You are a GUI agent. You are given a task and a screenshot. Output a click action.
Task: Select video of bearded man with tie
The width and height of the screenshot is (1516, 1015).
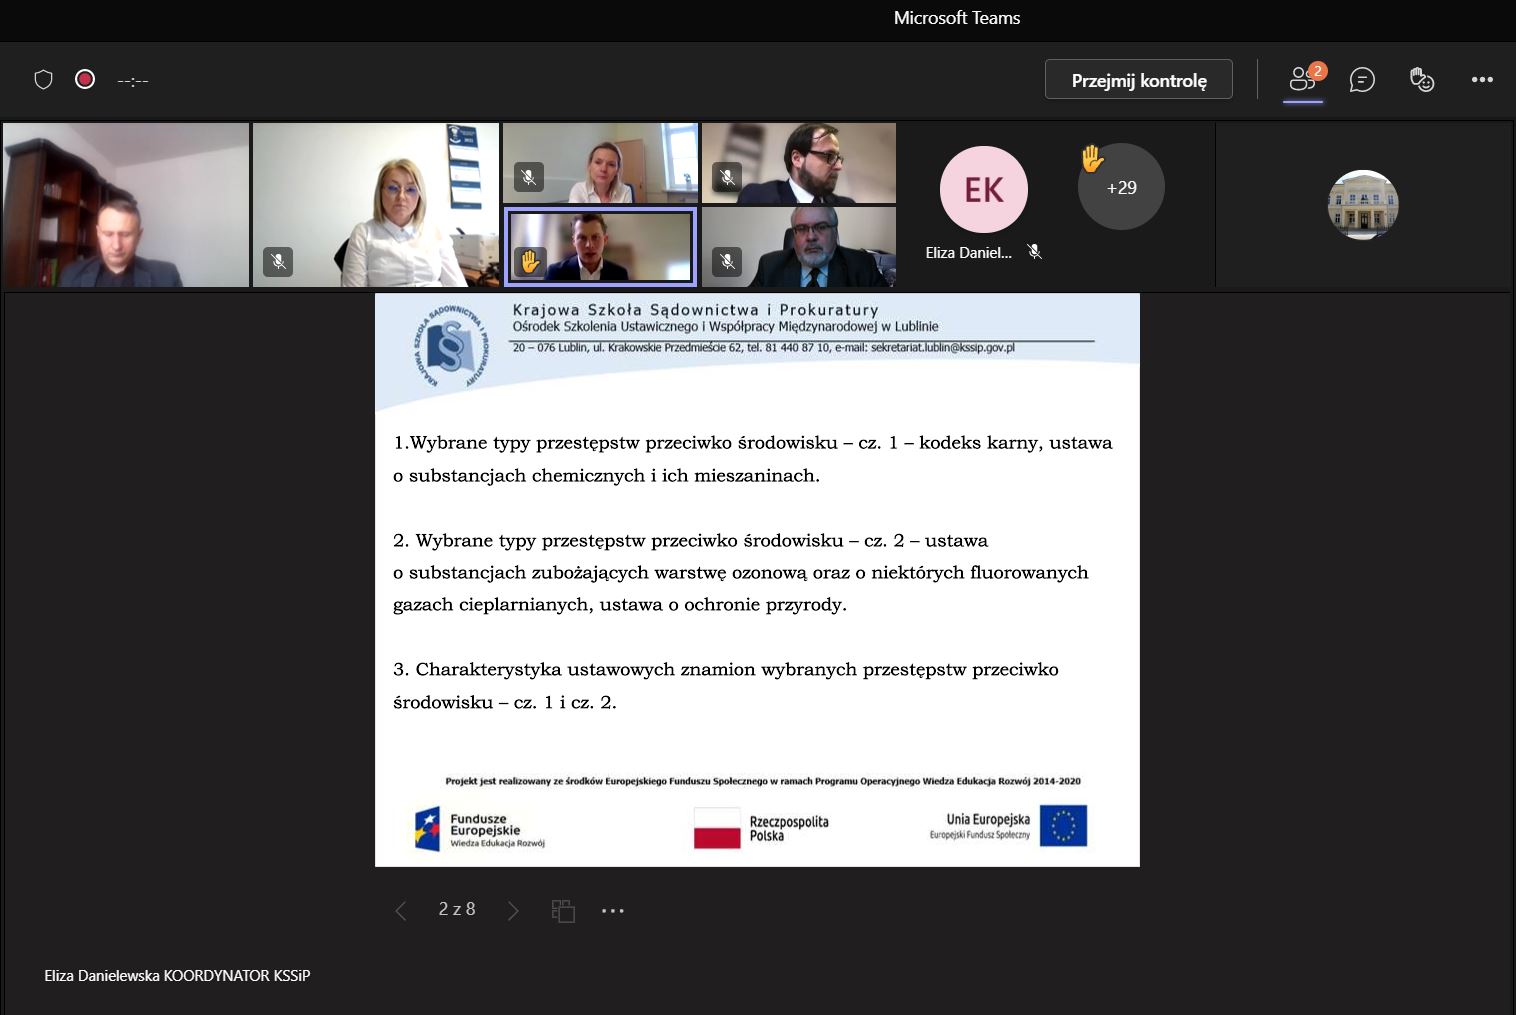point(799,246)
